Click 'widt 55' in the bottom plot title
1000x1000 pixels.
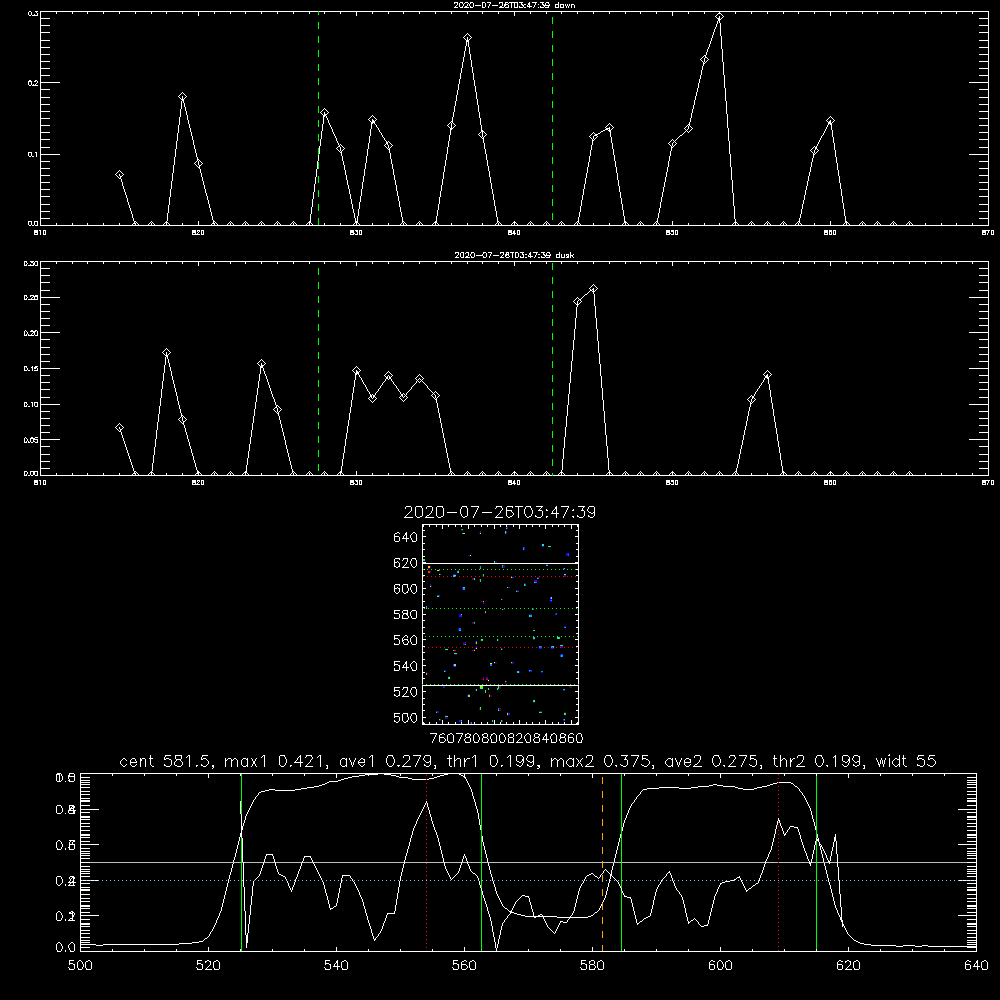(x=906, y=761)
